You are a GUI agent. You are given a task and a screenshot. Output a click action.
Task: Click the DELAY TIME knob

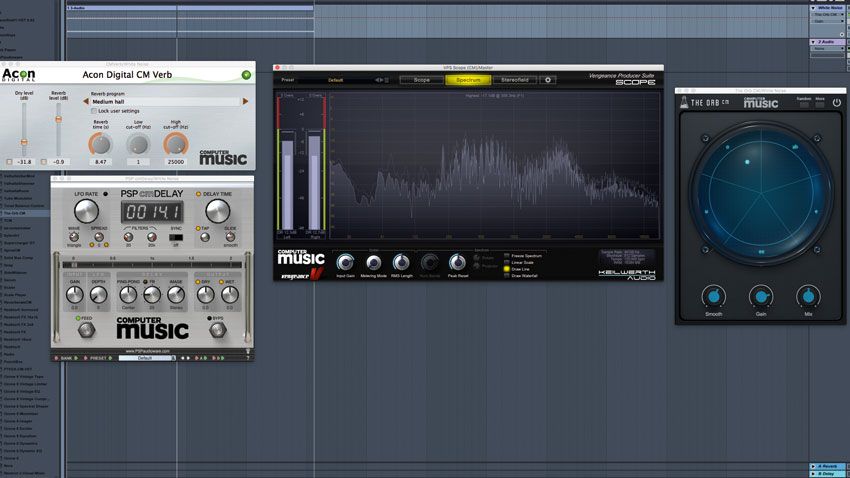tap(217, 211)
